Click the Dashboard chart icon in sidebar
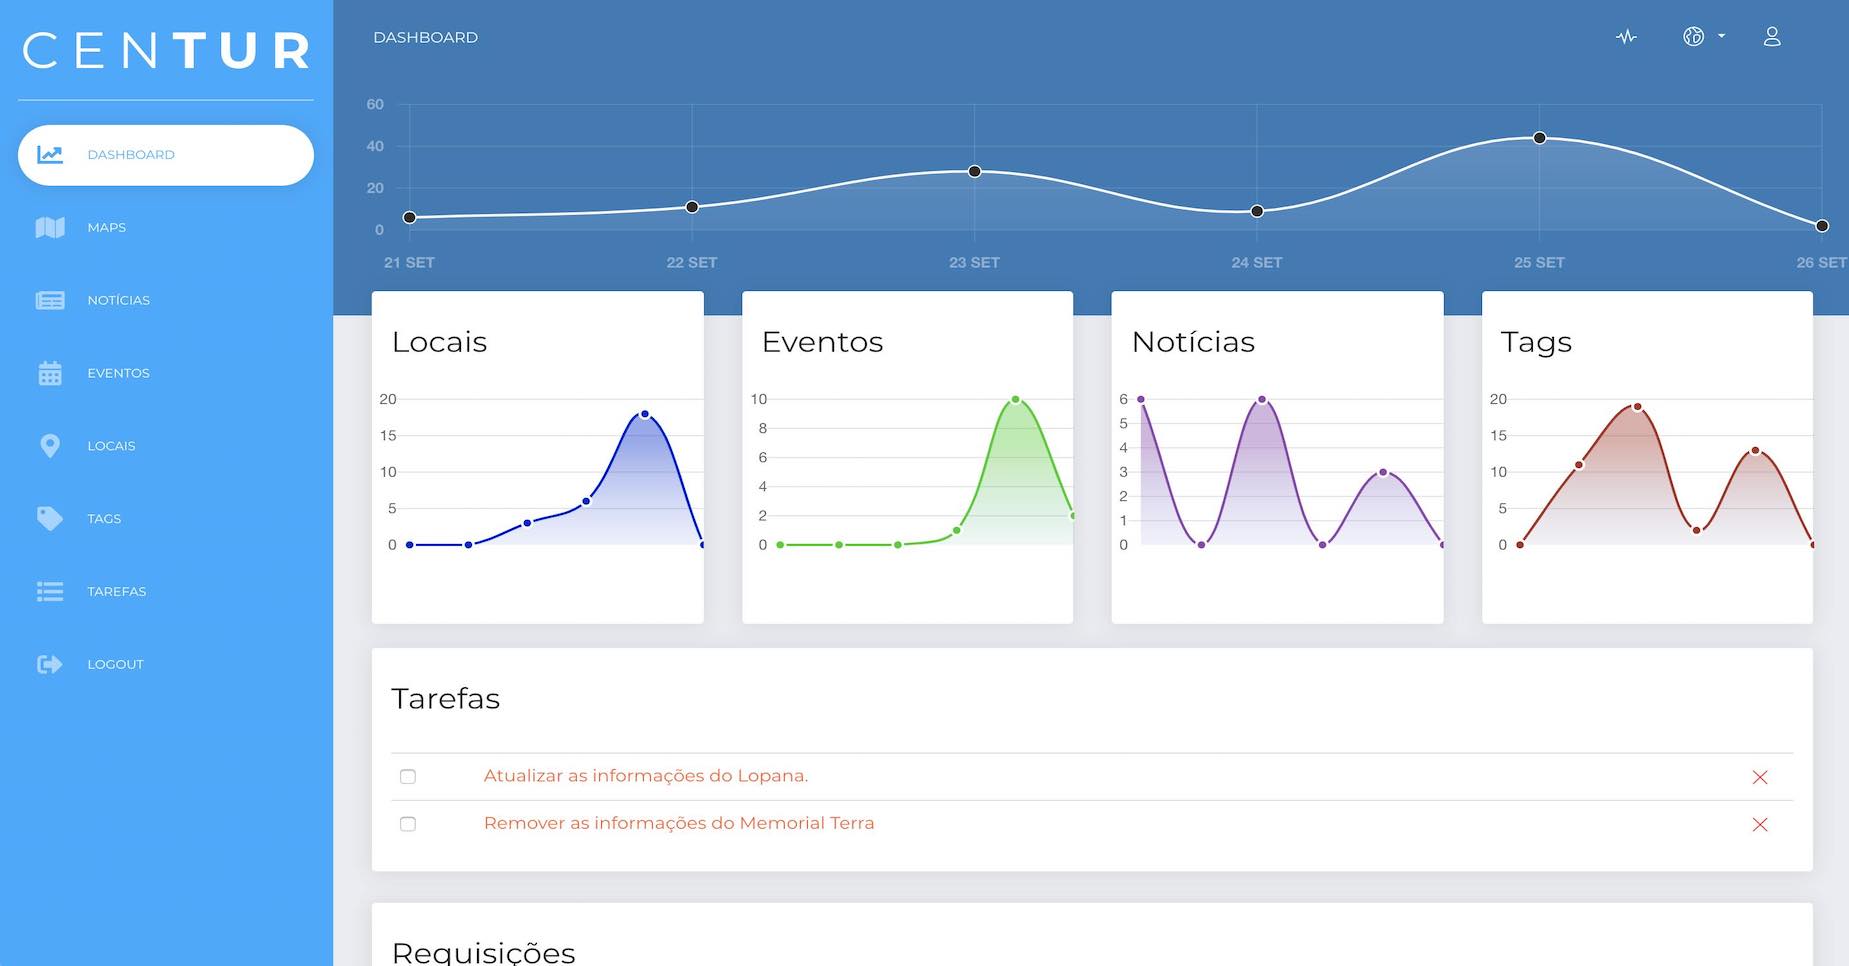Image resolution: width=1849 pixels, height=966 pixels. (50, 155)
